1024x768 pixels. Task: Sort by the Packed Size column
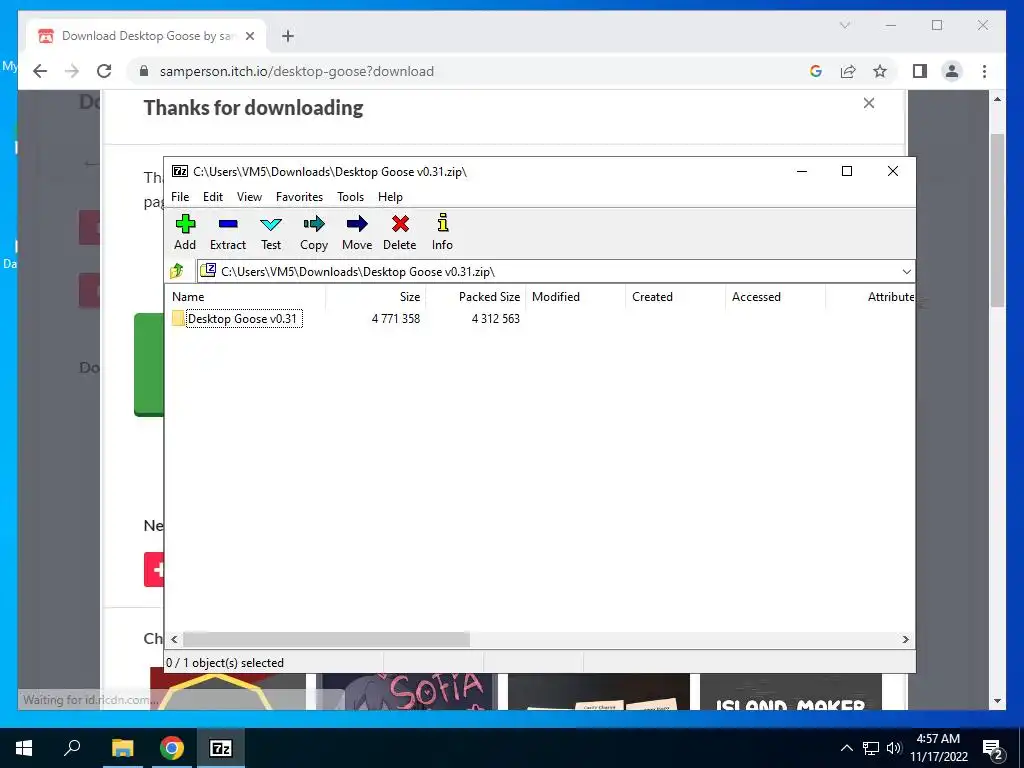(475, 296)
